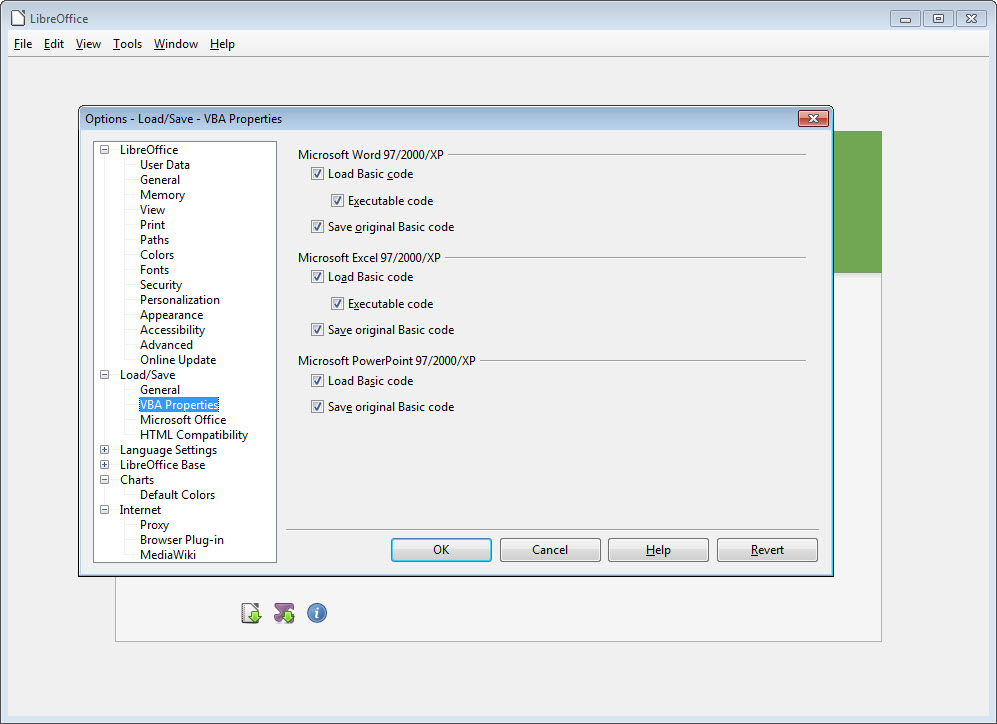Select General under LibreOffice
997x724 pixels.
click(x=160, y=180)
